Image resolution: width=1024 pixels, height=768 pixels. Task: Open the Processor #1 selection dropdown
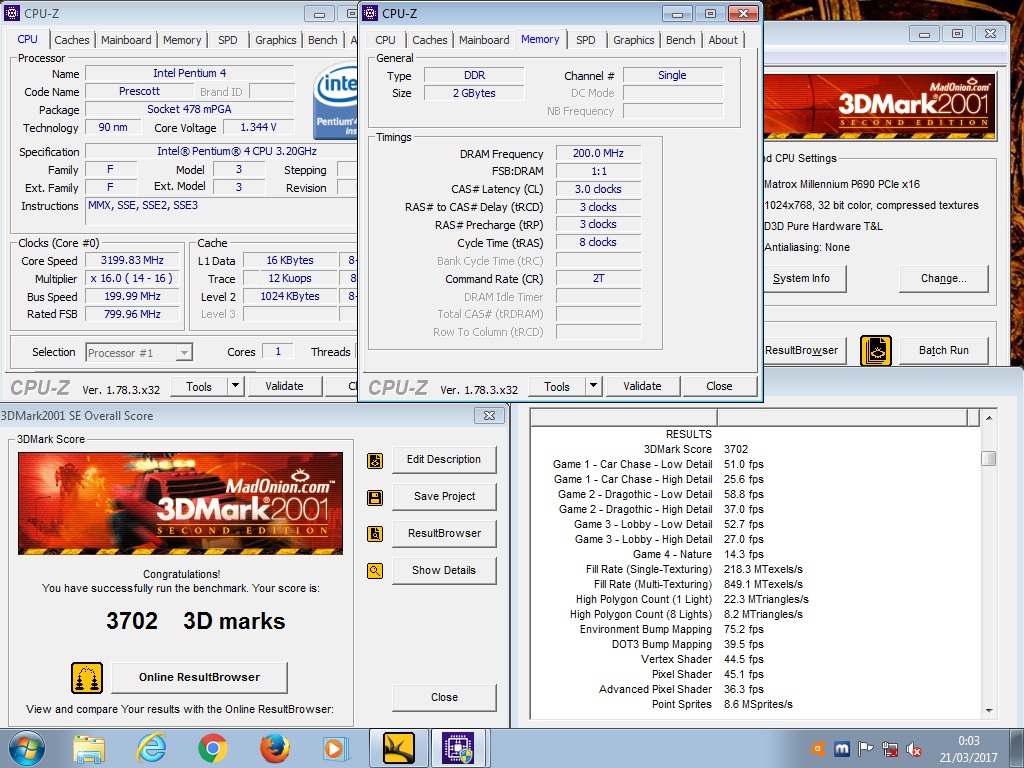185,353
